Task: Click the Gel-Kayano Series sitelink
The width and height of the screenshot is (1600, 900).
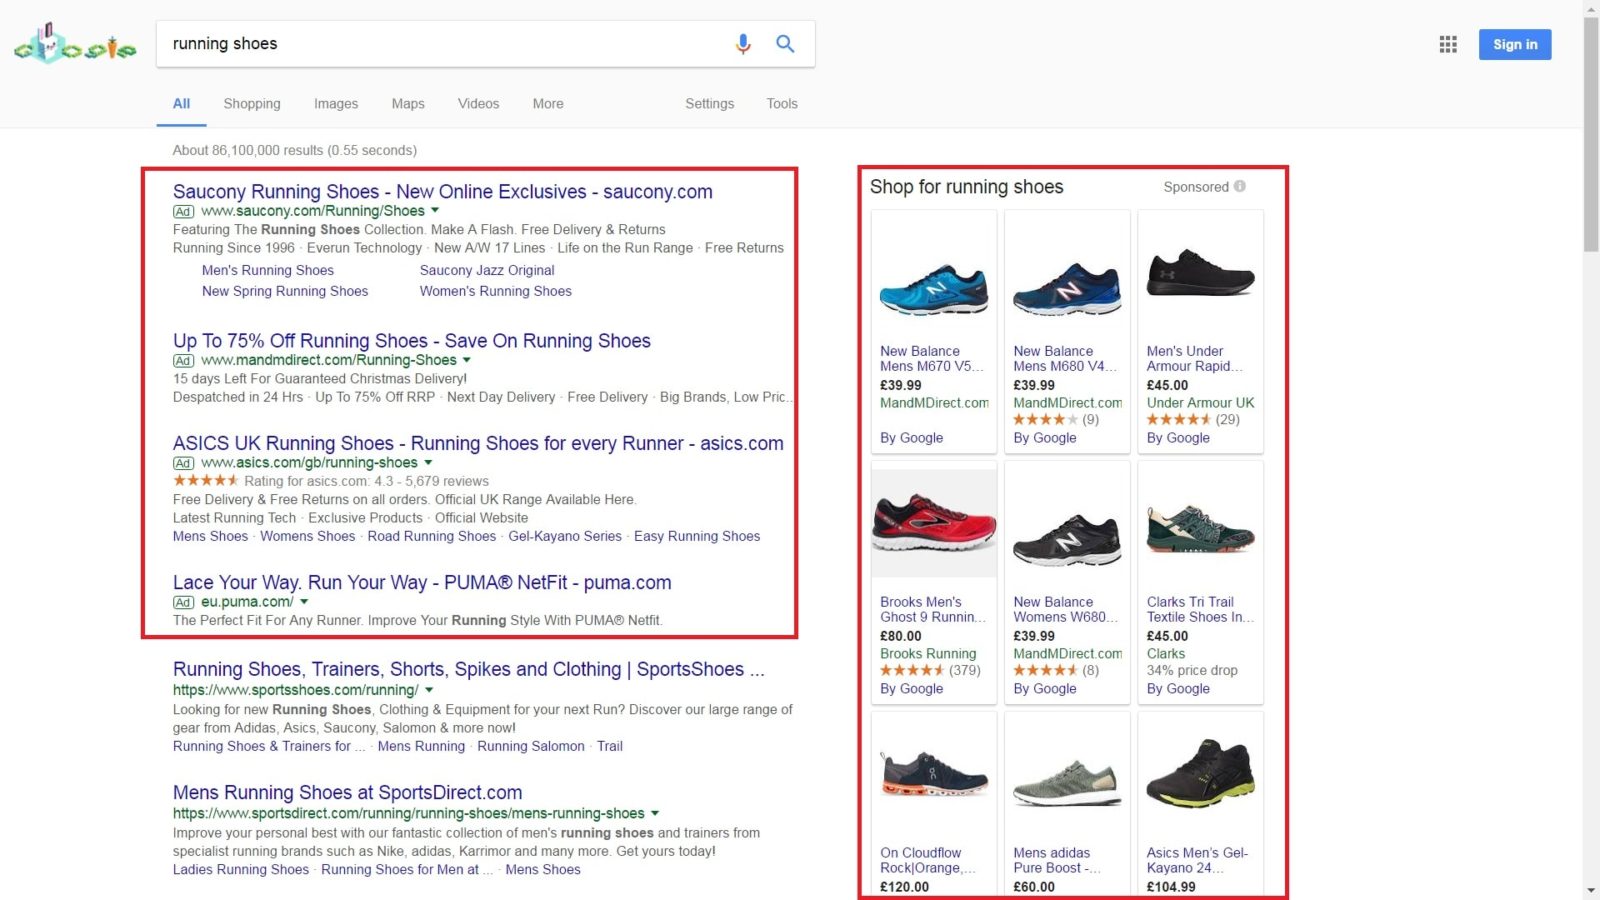Action: click(565, 536)
